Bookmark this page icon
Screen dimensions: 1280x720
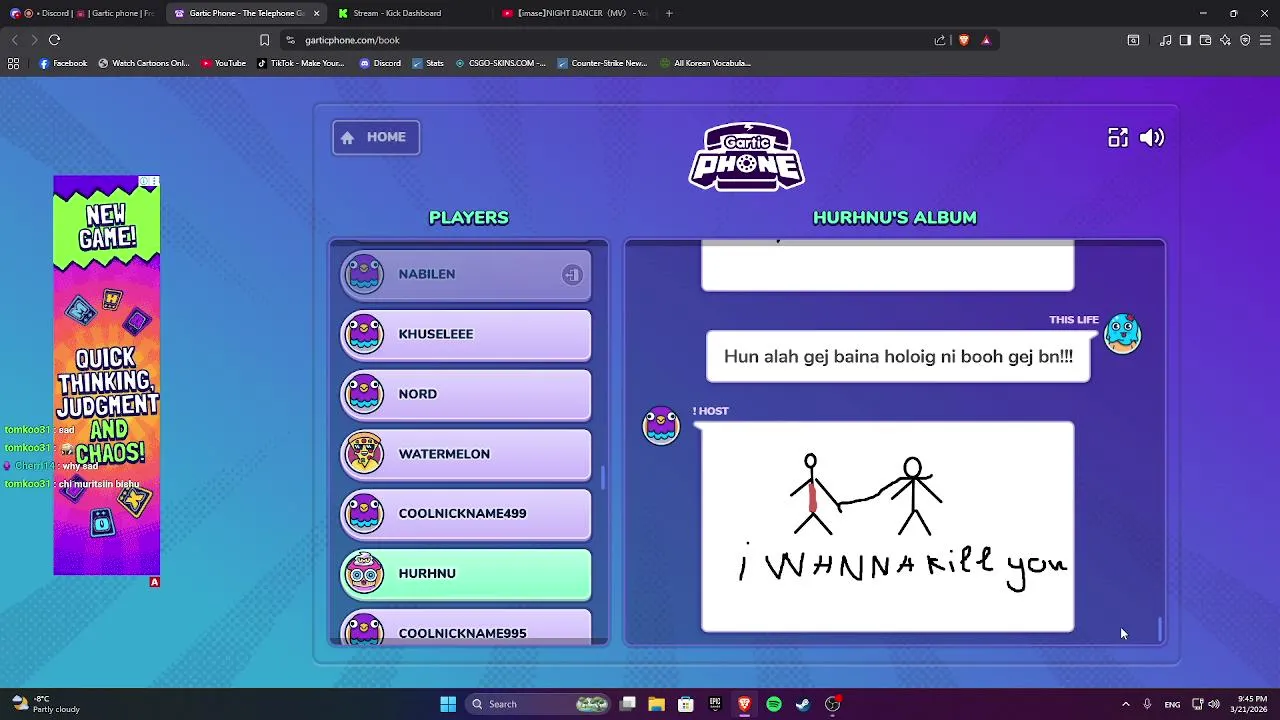pos(264,40)
